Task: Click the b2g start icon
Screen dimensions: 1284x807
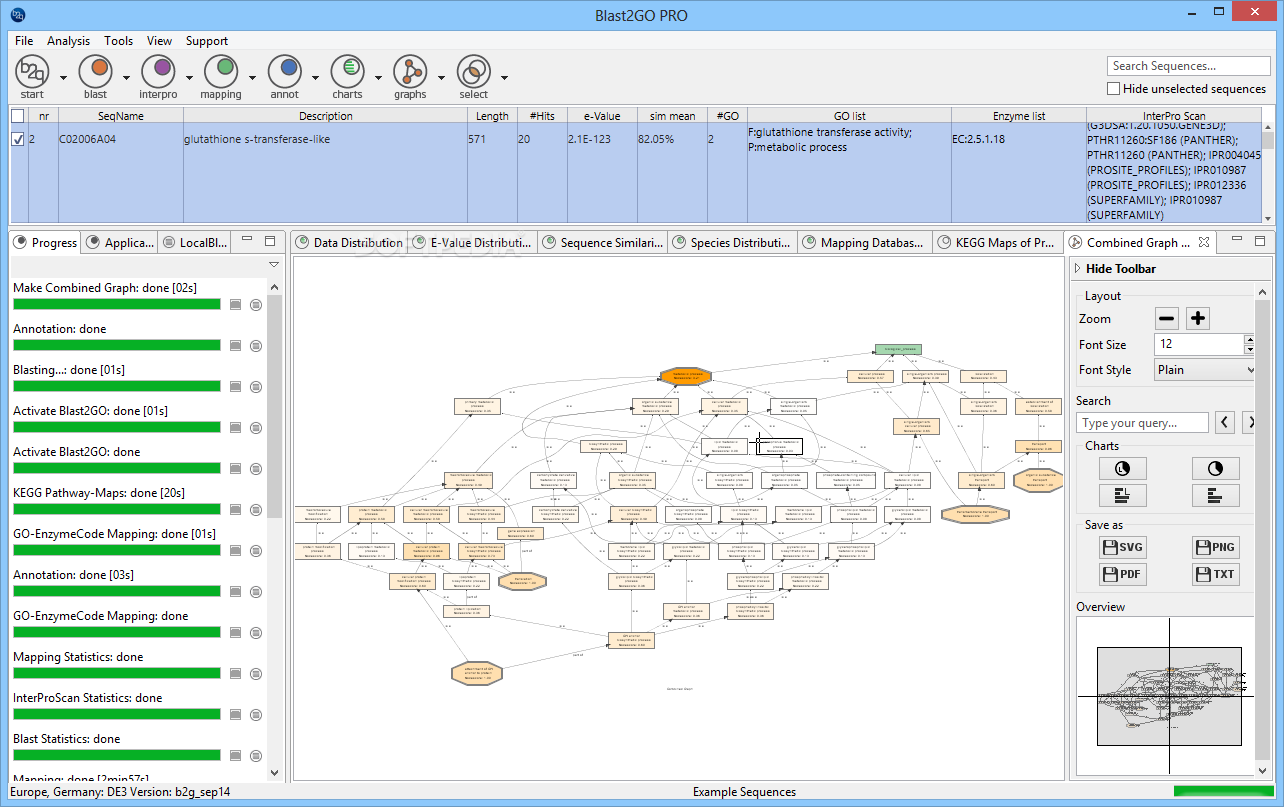Action: (32, 70)
